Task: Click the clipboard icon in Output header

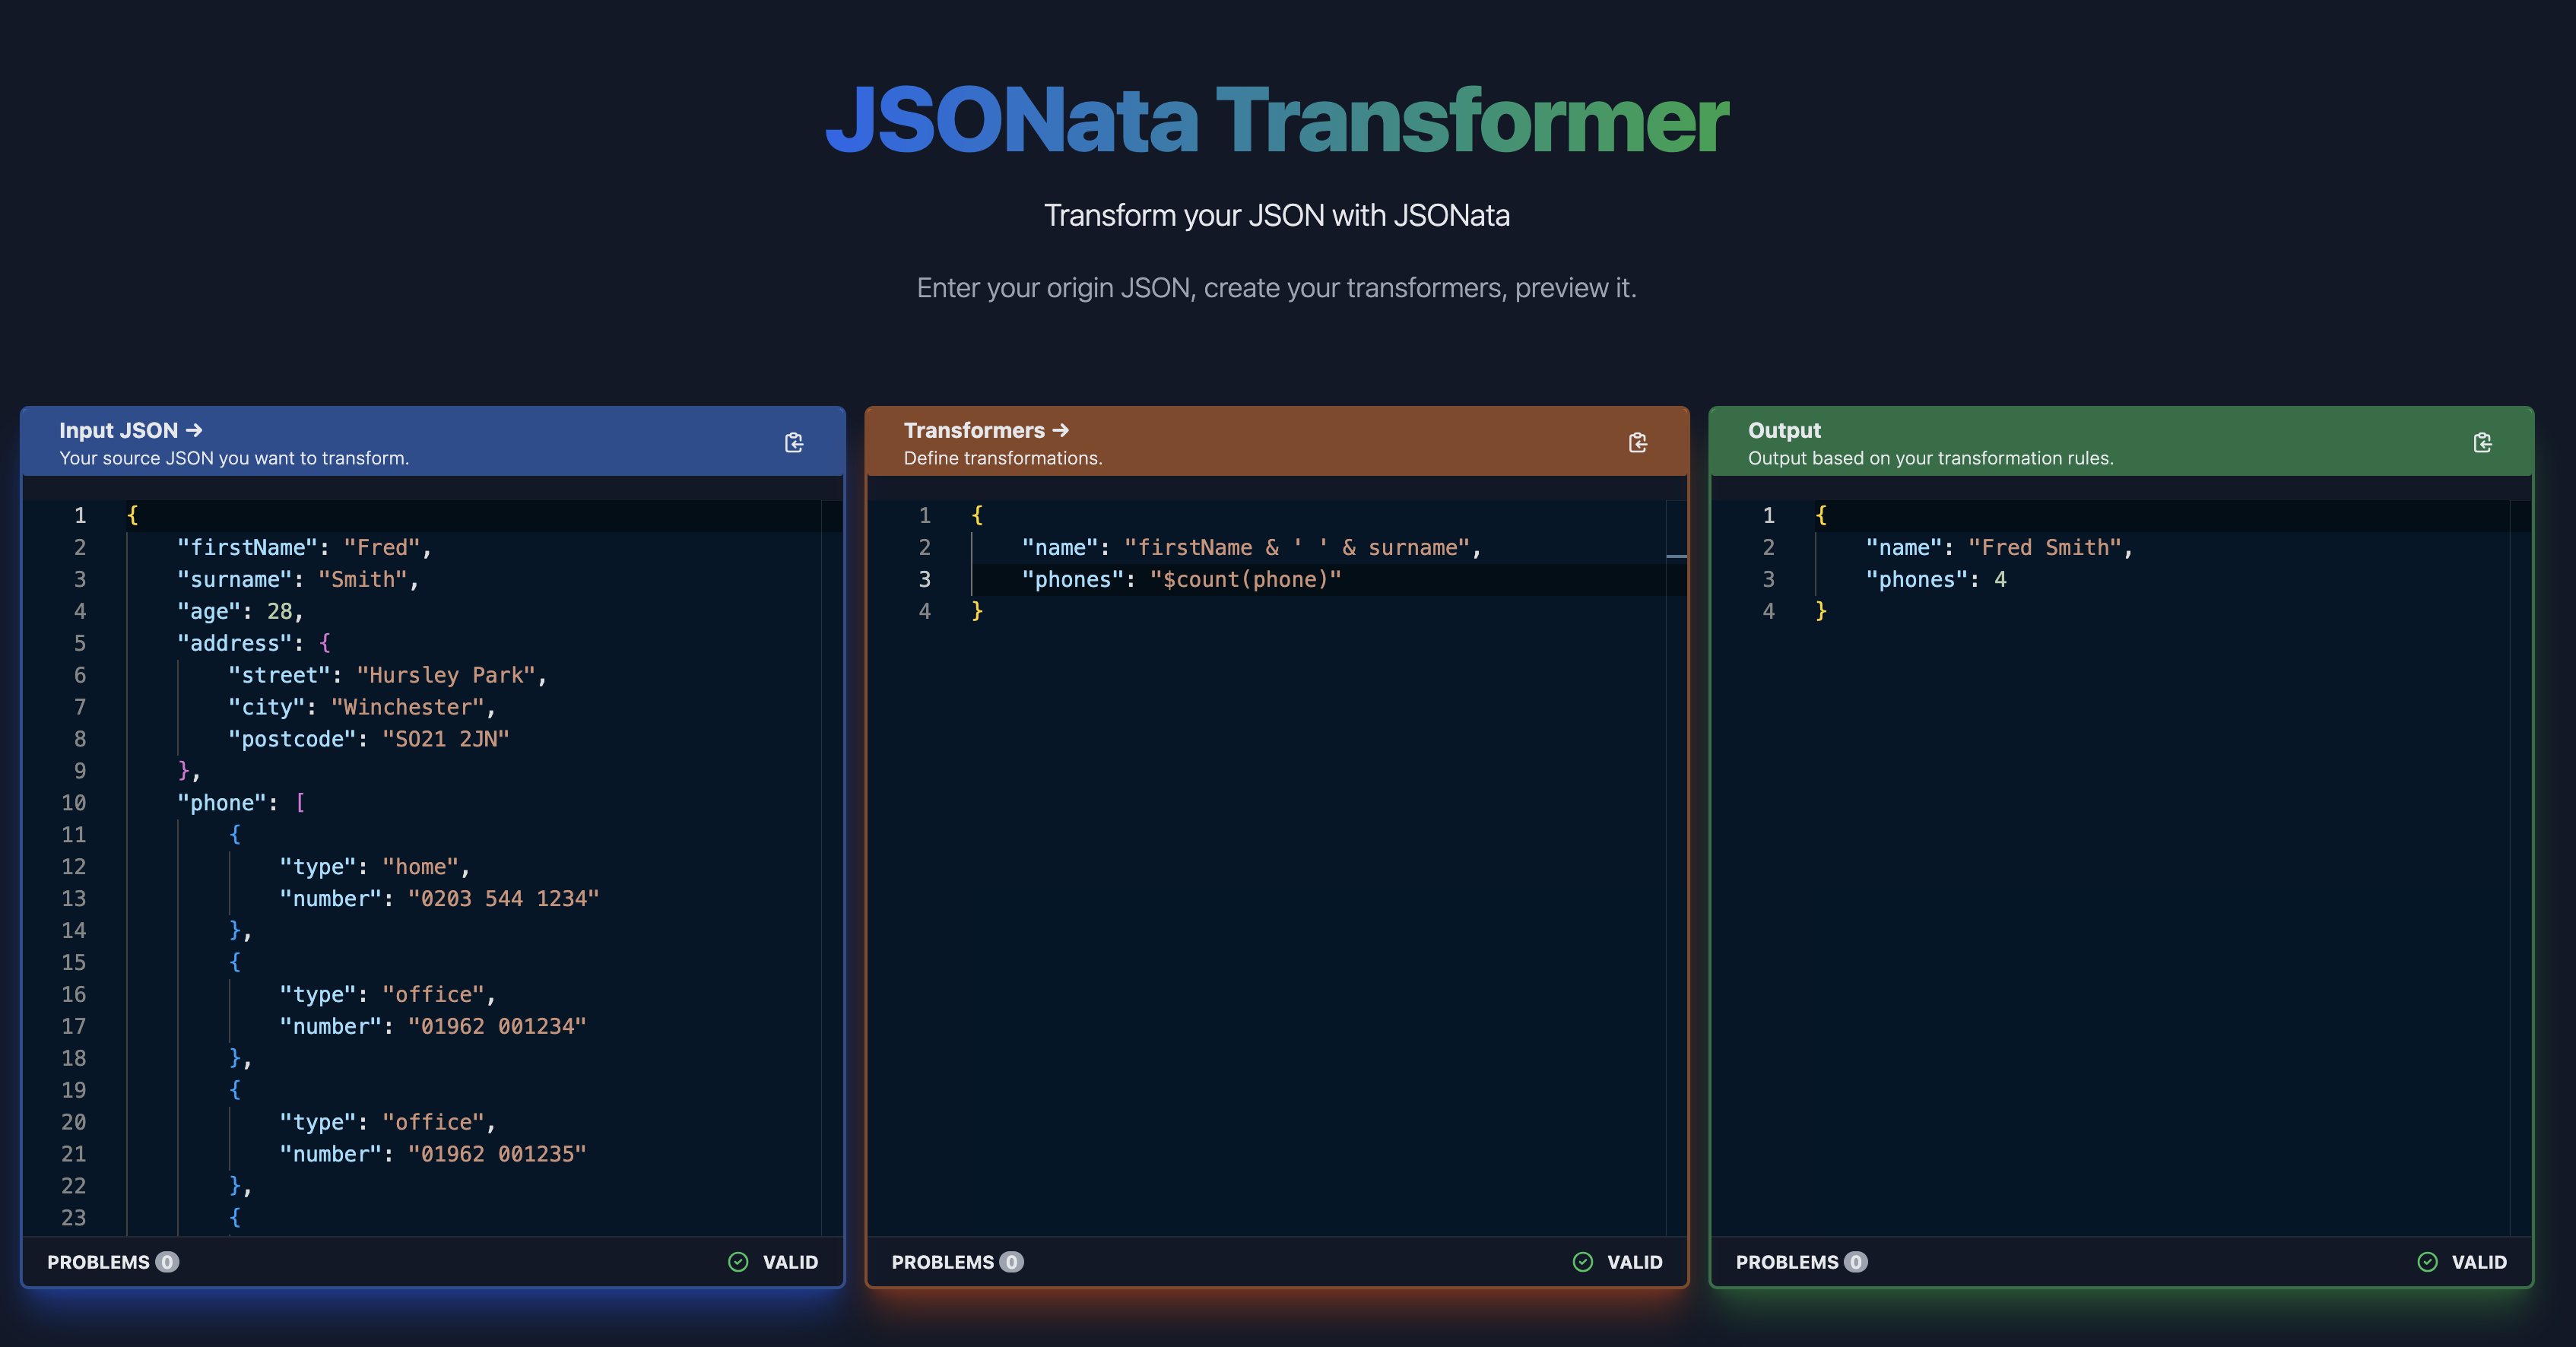Action: coord(2482,442)
